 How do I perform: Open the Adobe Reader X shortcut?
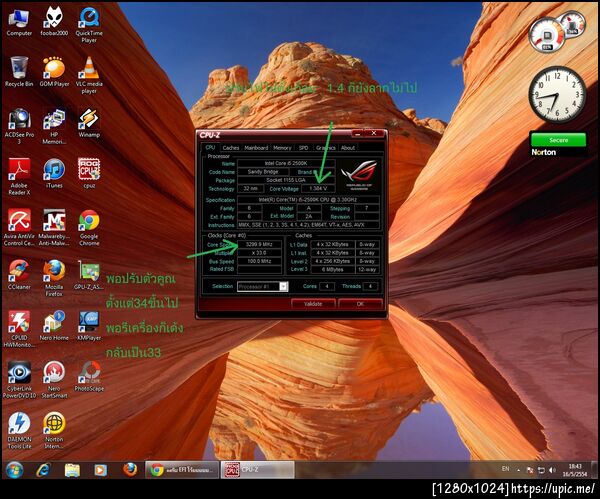[x=19, y=177]
